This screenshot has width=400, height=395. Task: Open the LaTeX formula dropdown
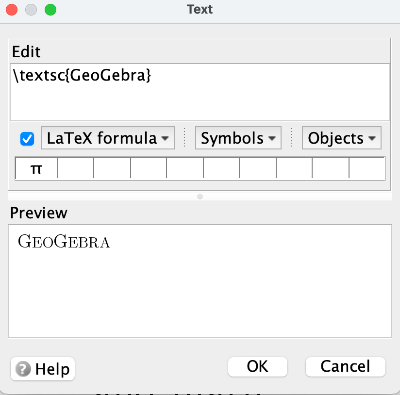coord(108,138)
